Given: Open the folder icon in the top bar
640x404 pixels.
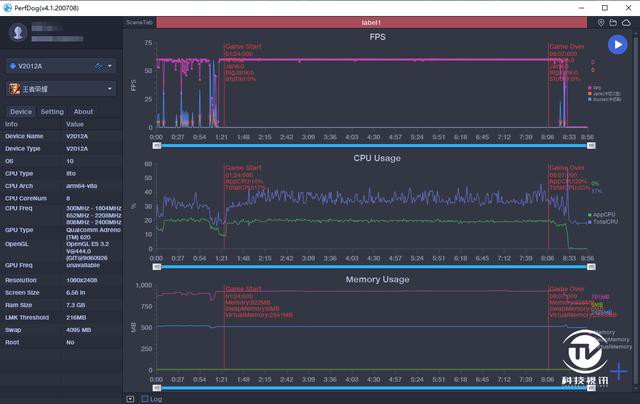Looking at the screenshot, I should click(613, 23).
